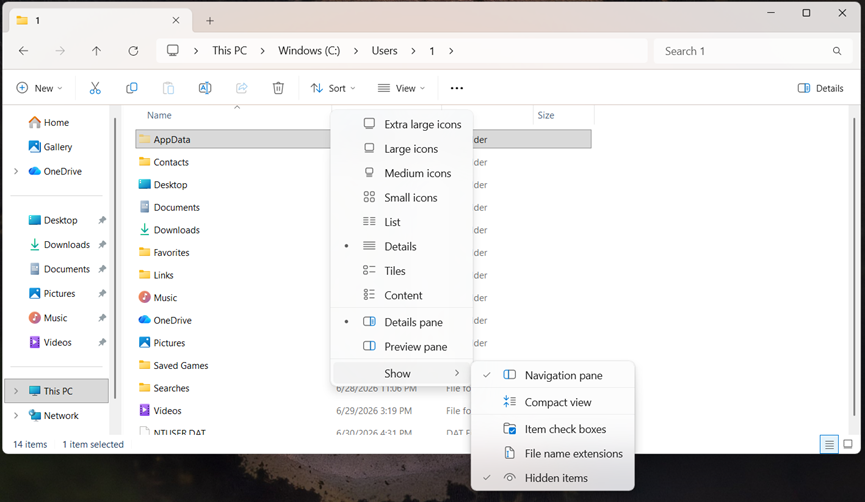This screenshot has height=502, width=865.
Task: Enable File name extensions option
Action: tap(553, 453)
